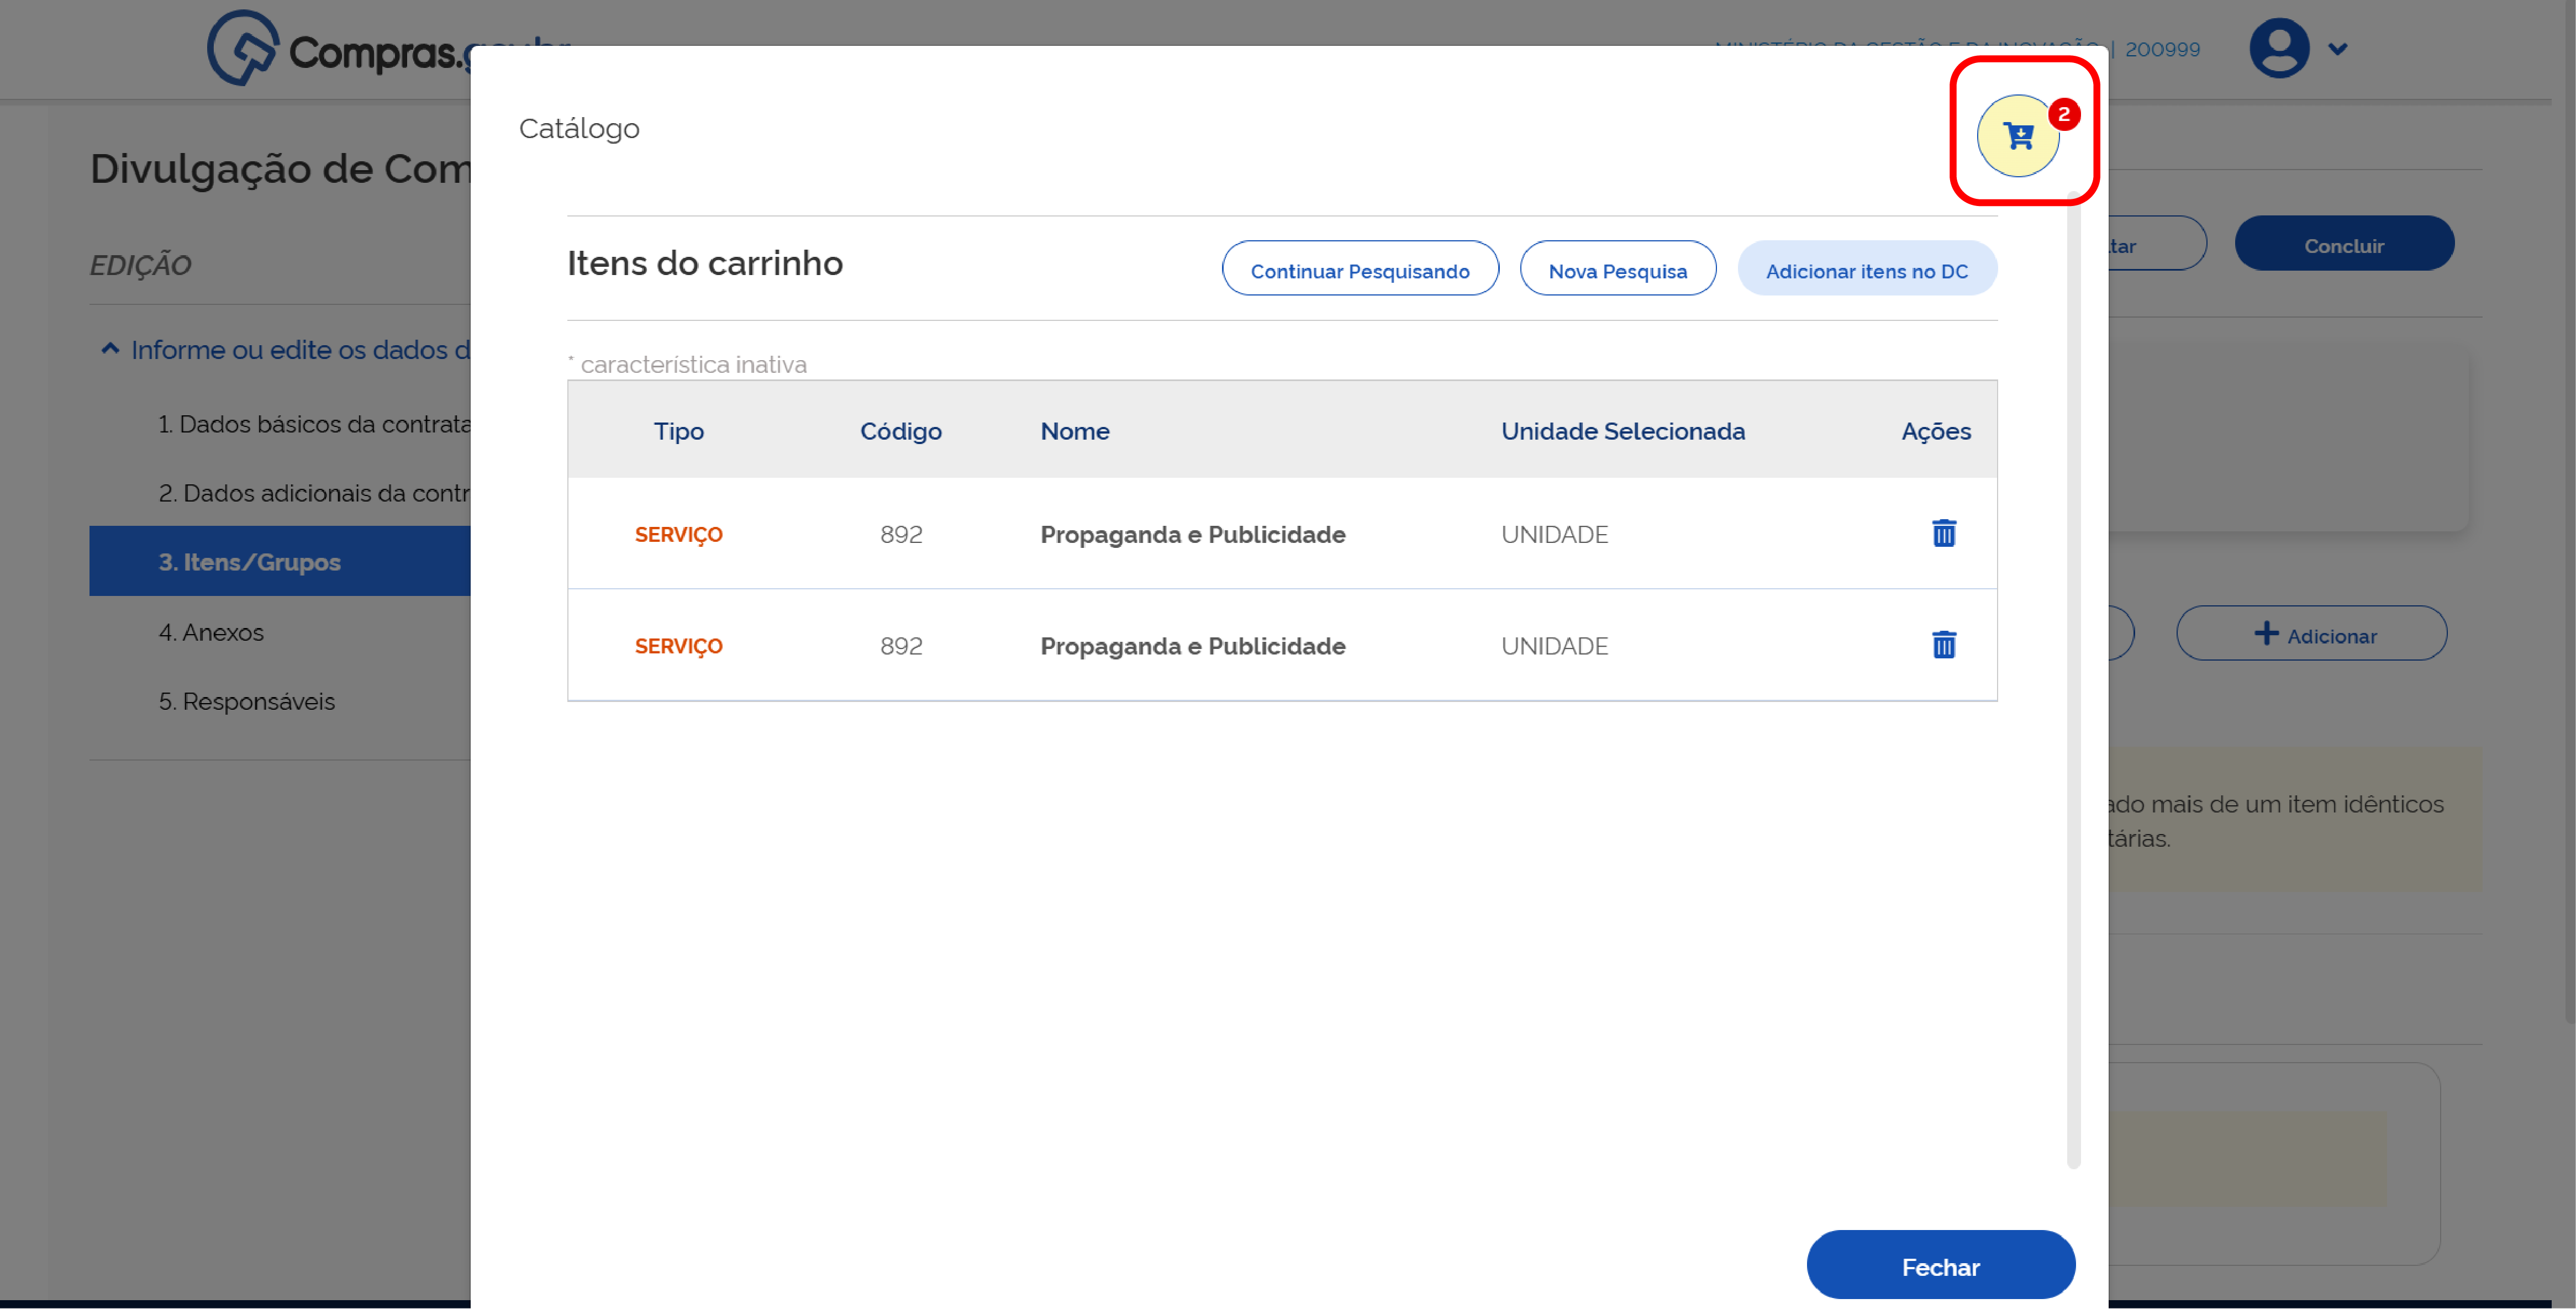This screenshot has height=1309, width=2576.
Task: Delete the first Propaganda e Publicidade row
Action: point(1943,533)
